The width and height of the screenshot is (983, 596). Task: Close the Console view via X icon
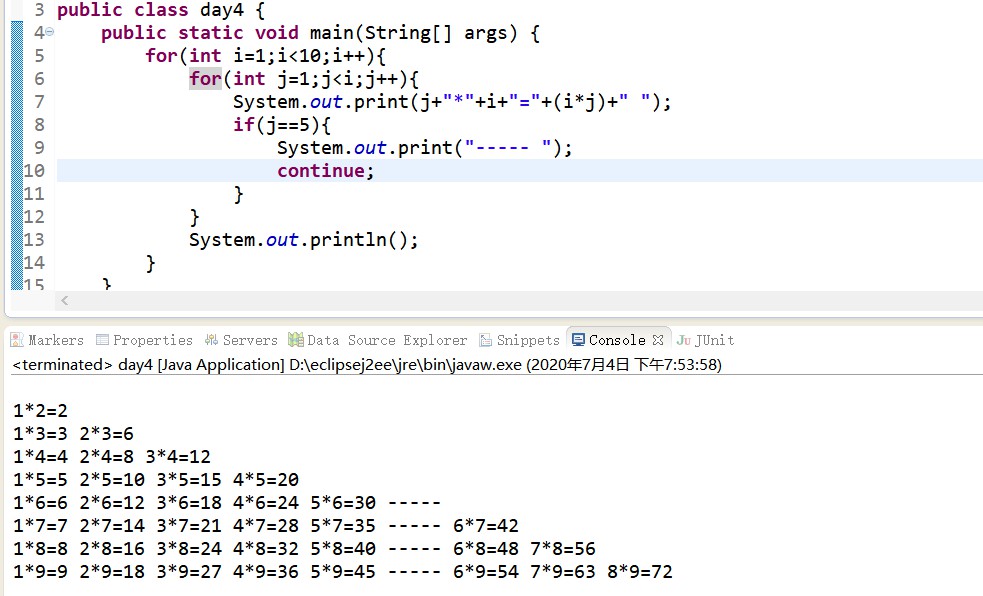(x=658, y=340)
